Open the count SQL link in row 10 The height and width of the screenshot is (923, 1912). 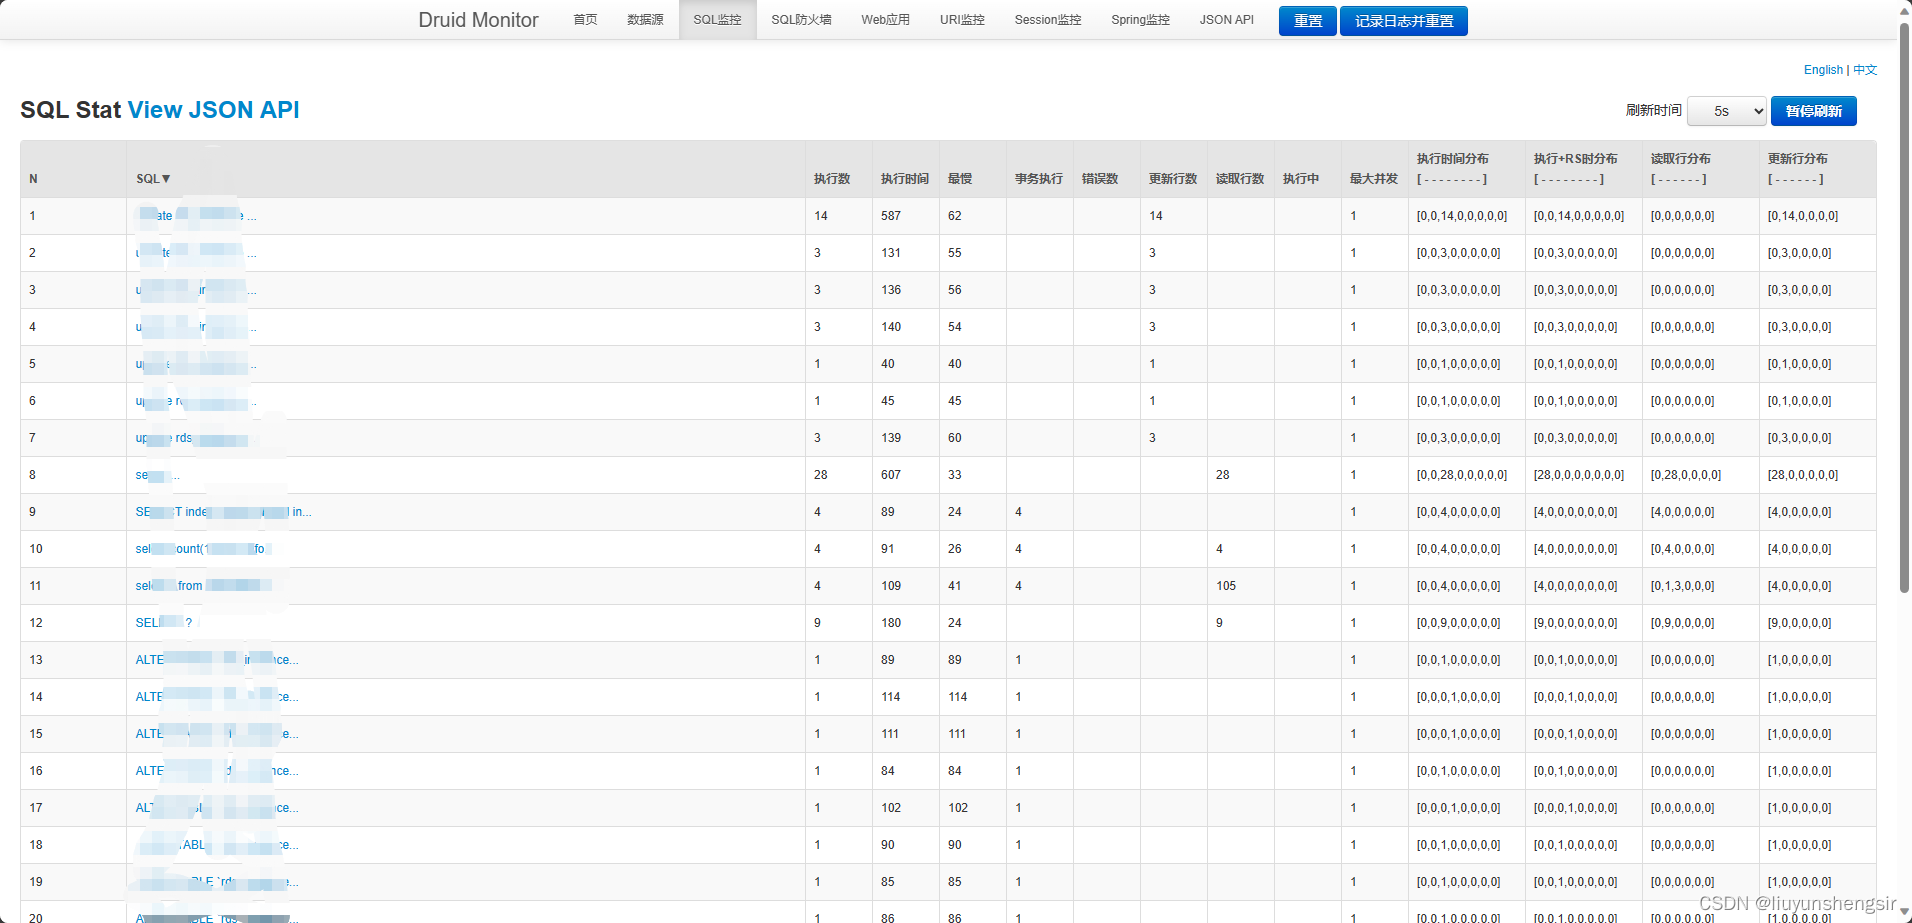tap(201, 549)
